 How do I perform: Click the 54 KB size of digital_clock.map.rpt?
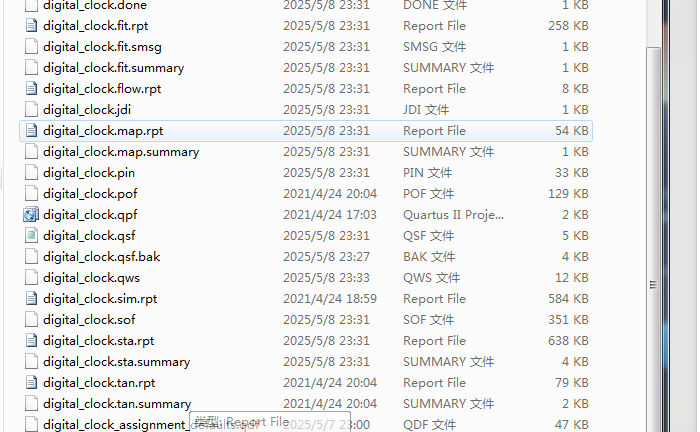point(572,131)
